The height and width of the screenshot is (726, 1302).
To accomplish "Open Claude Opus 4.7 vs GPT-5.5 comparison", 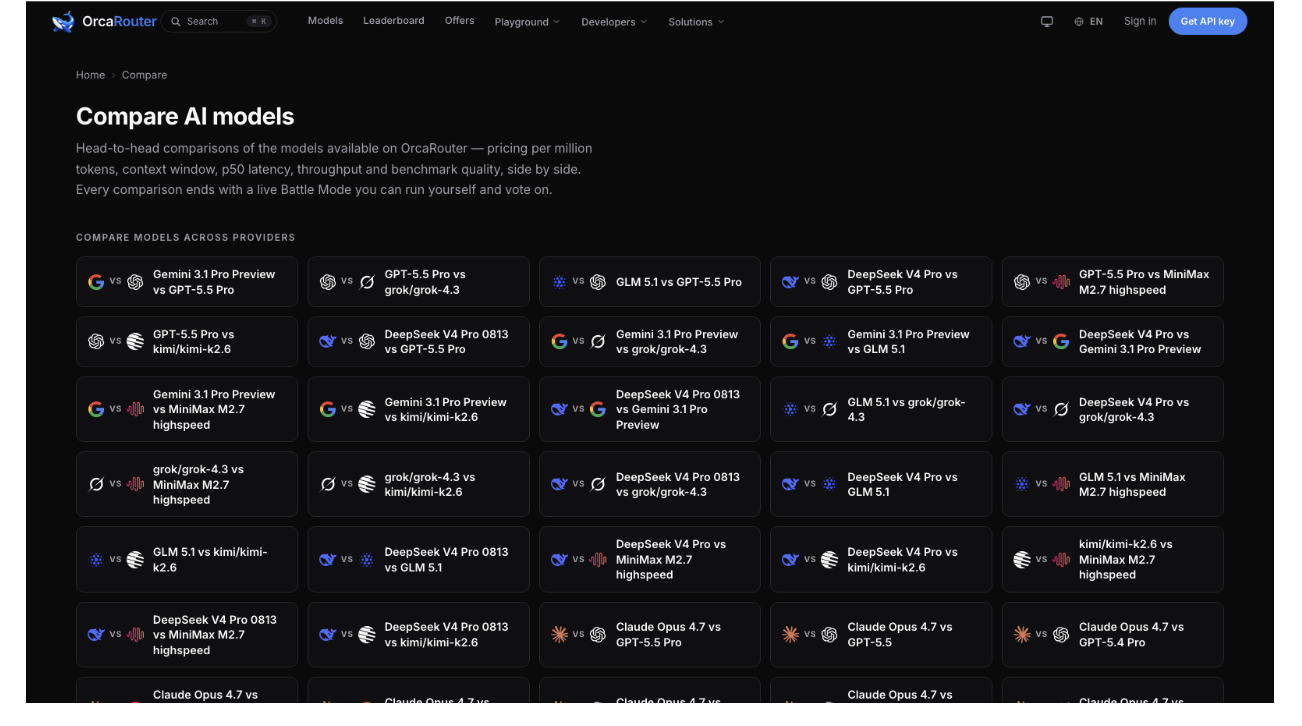I will point(881,635).
